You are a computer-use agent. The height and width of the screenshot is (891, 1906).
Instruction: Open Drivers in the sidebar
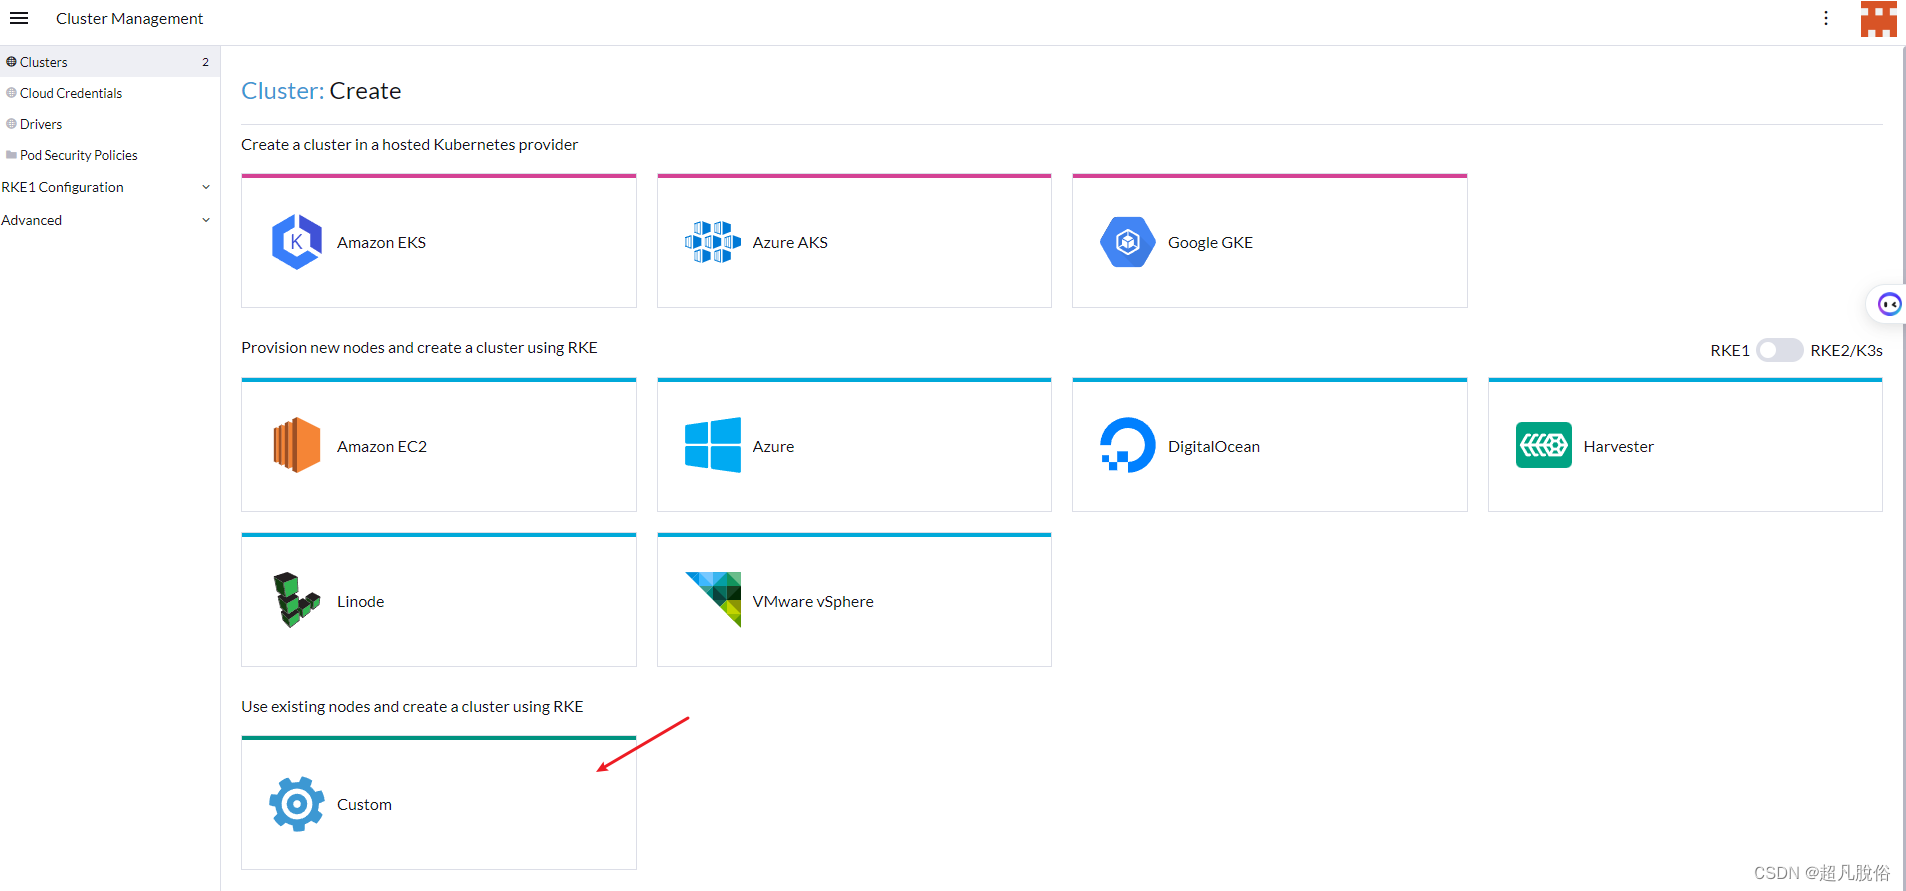tap(110, 124)
